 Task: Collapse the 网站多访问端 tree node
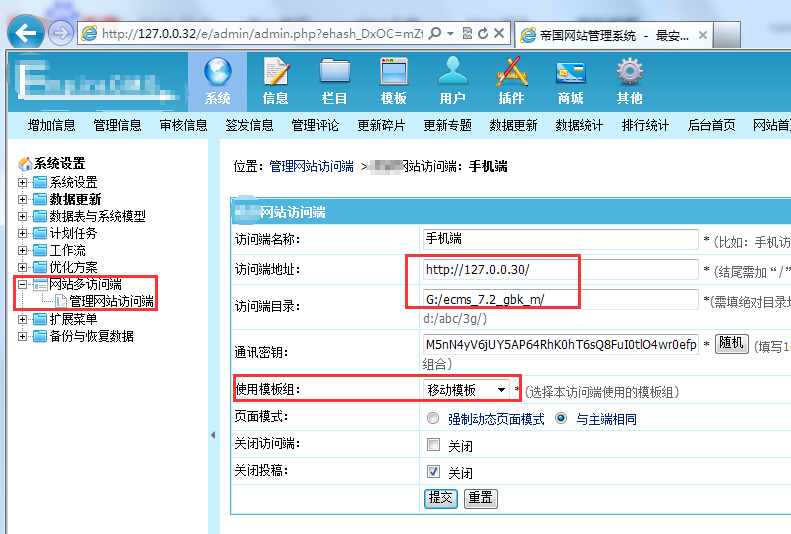(x=22, y=284)
